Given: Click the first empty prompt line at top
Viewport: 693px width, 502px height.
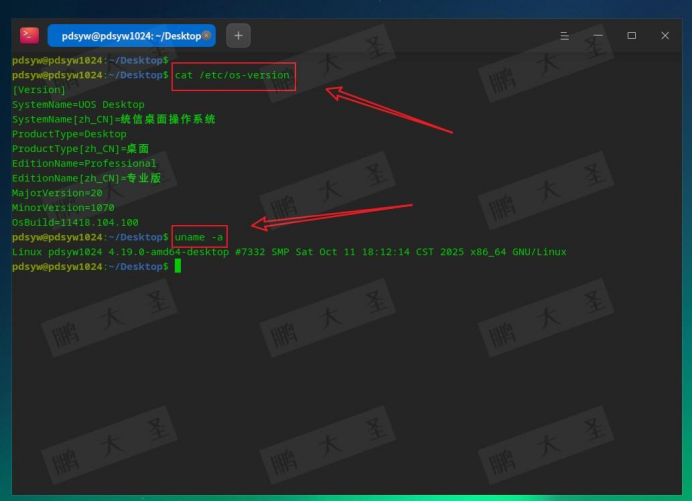Looking at the screenshot, I should click(x=90, y=61).
